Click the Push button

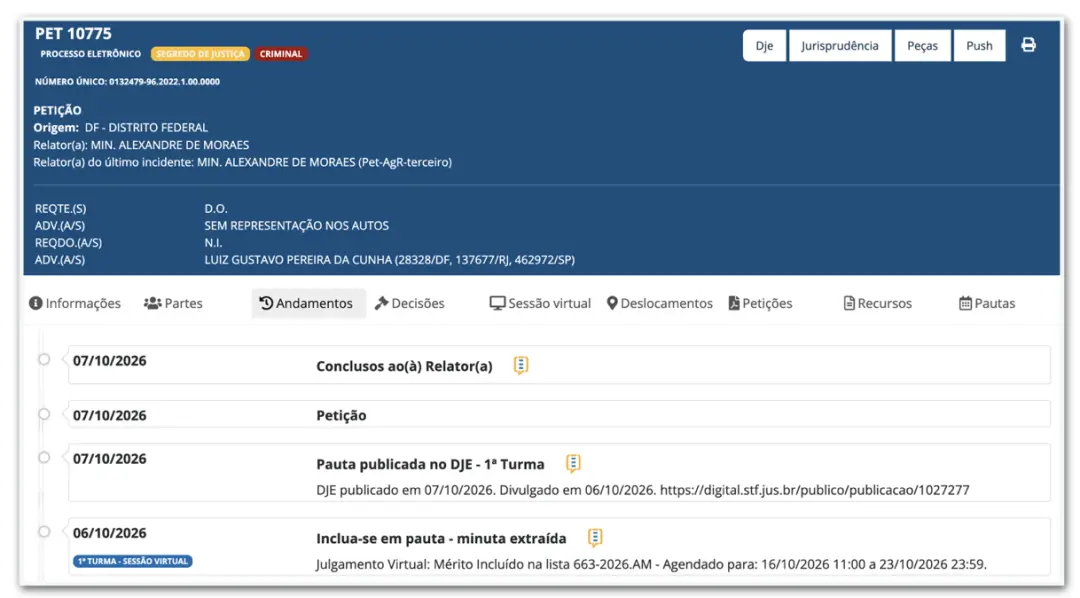coord(979,45)
